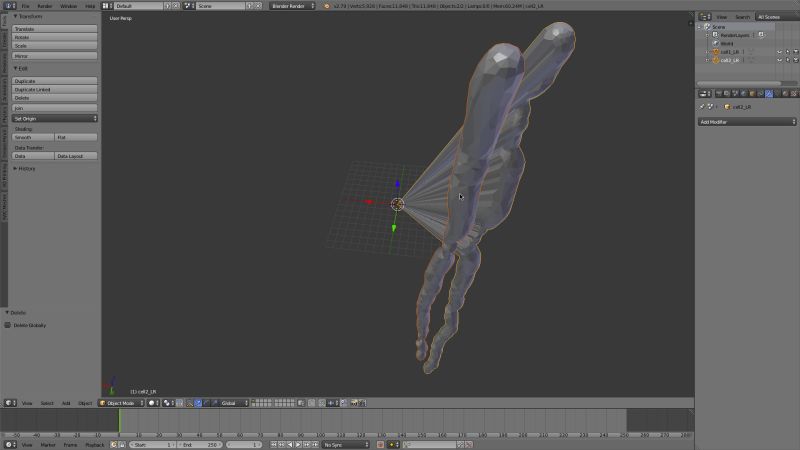This screenshot has width=800, height=450.
Task: Click the pivot point icon
Action: [168, 403]
